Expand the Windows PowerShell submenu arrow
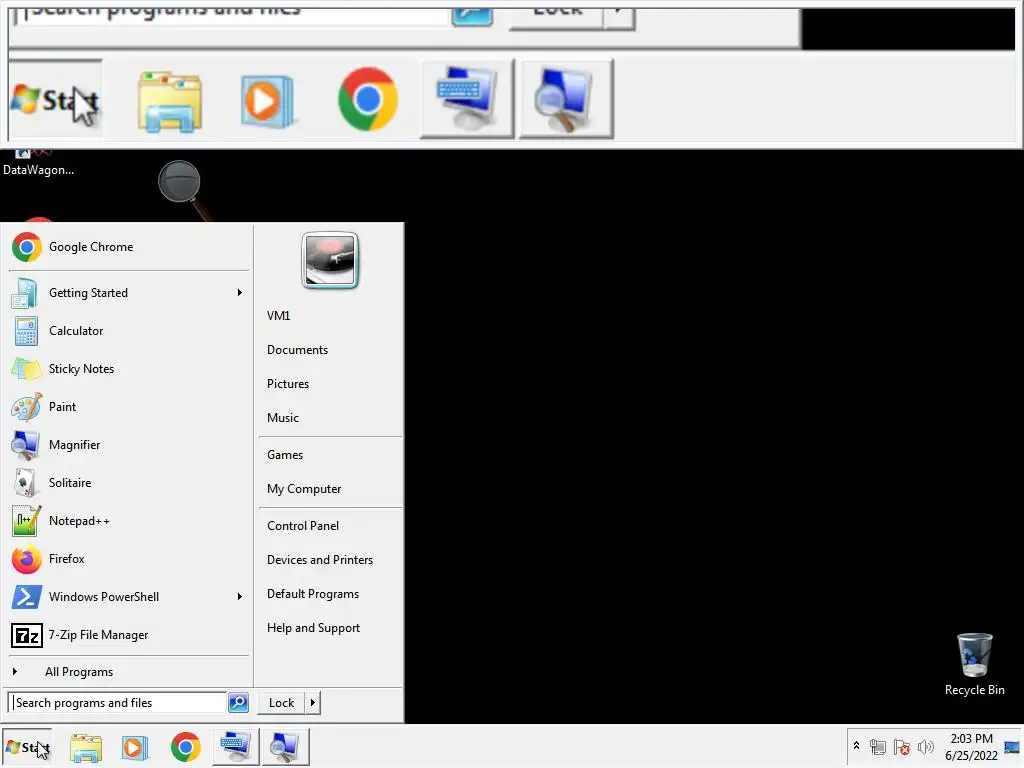The image size is (1024, 768). 240,596
